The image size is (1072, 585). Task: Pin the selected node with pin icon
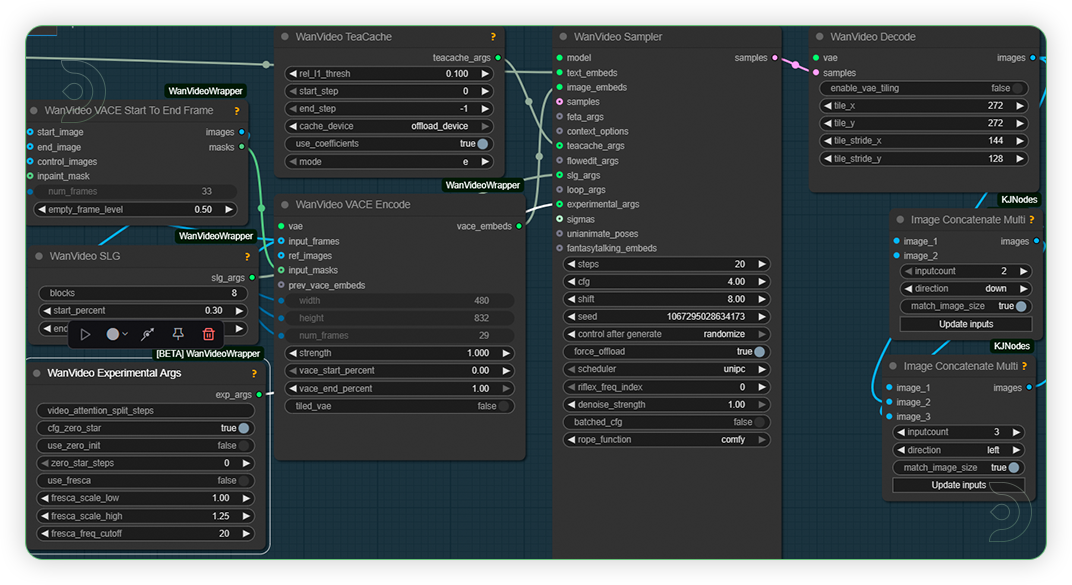click(178, 334)
